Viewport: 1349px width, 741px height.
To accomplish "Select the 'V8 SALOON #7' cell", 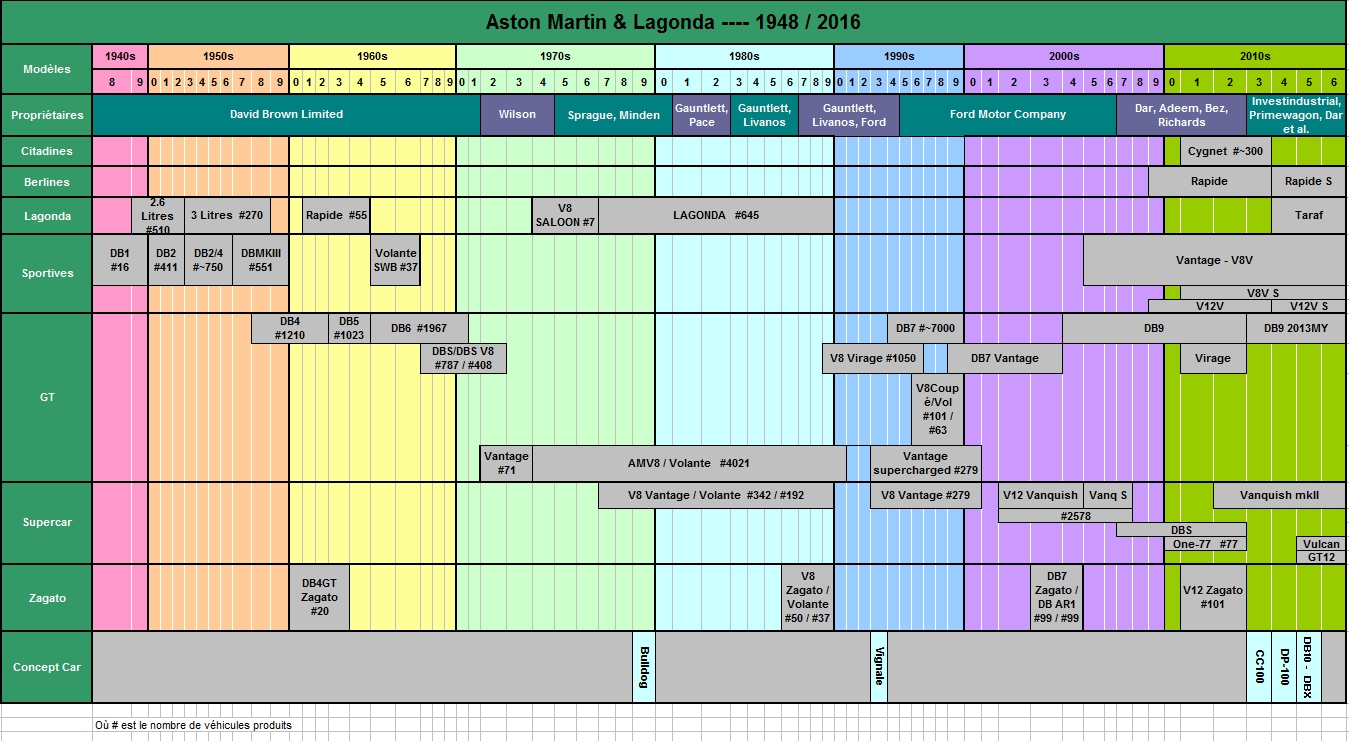I will tap(565, 216).
